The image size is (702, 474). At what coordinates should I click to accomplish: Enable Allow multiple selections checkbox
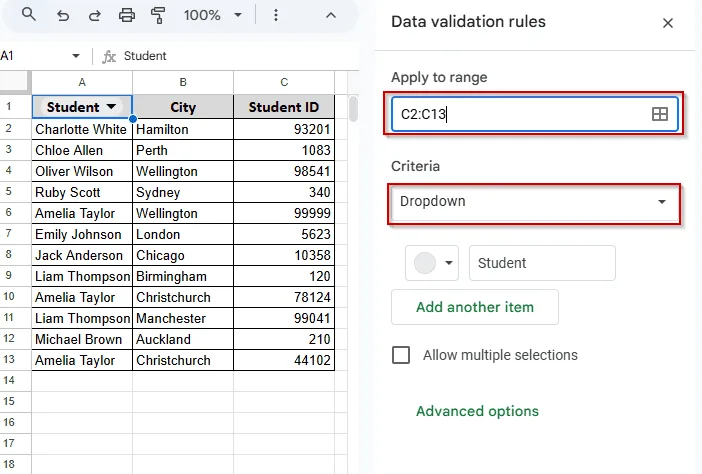(x=401, y=355)
